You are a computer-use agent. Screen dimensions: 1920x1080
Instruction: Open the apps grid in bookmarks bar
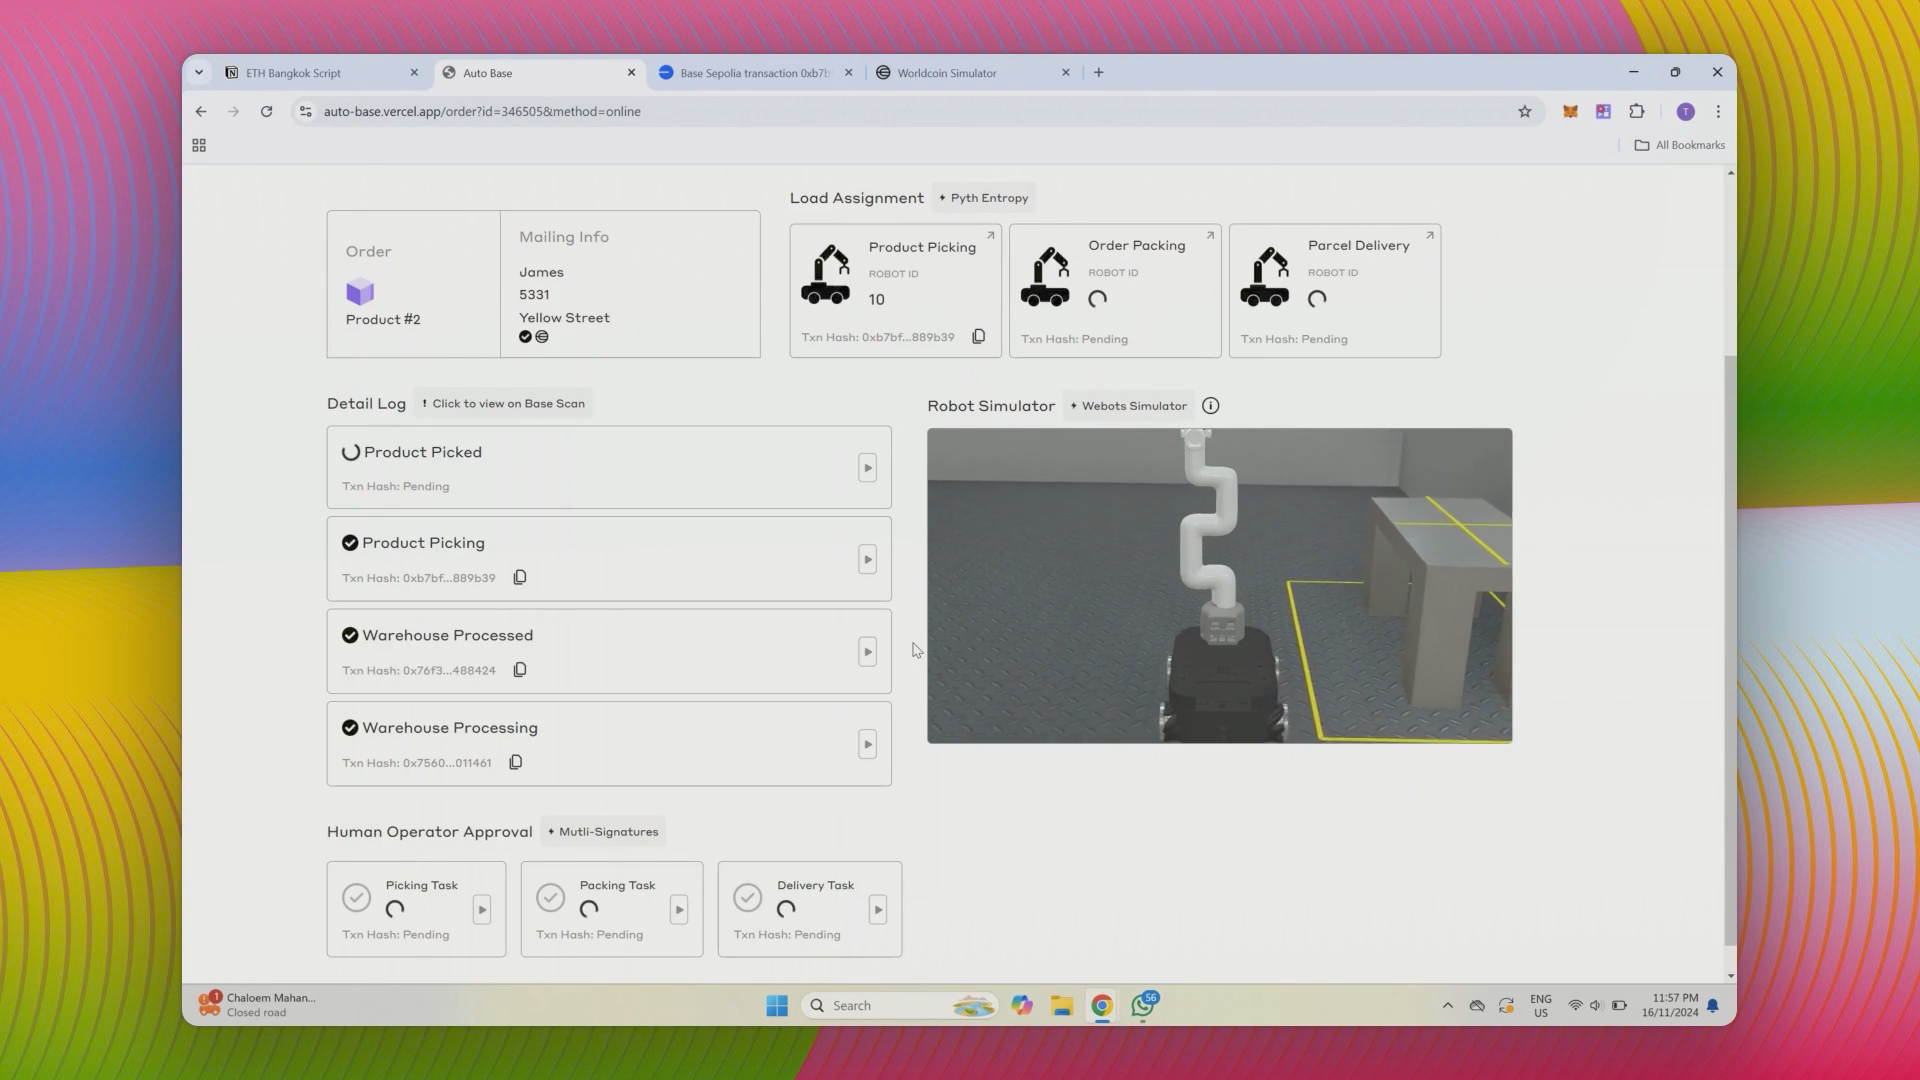click(199, 146)
